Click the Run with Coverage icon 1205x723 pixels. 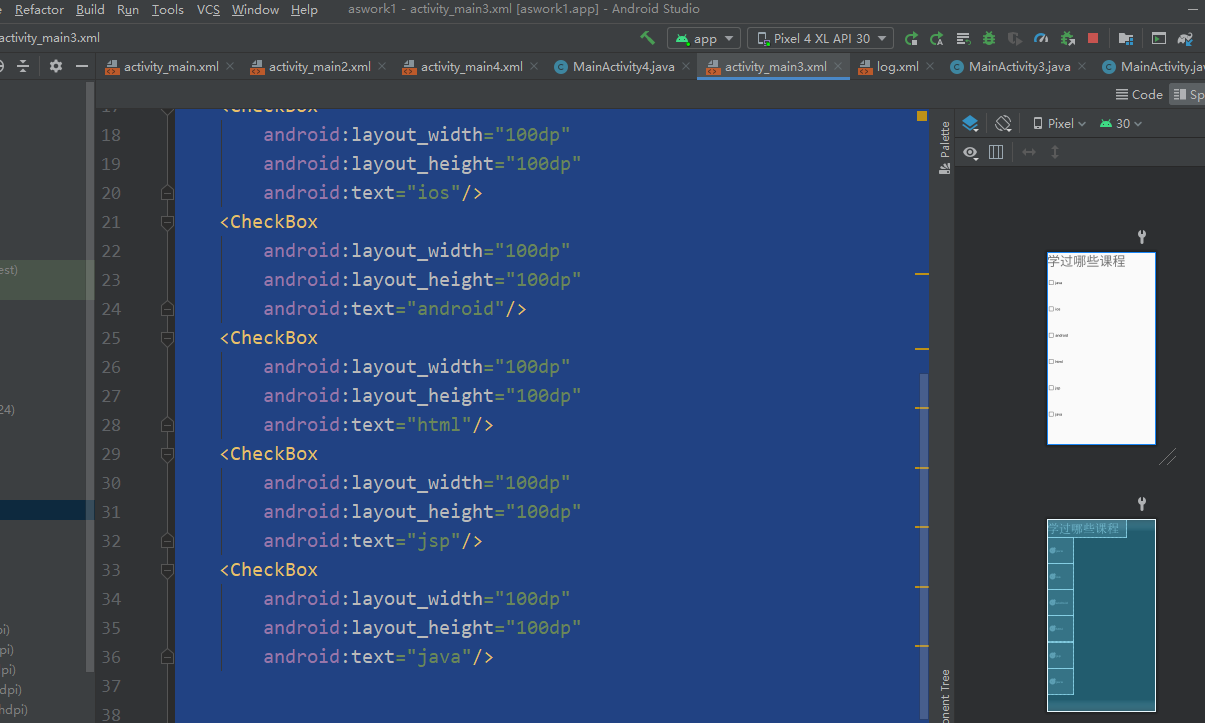click(1015, 38)
